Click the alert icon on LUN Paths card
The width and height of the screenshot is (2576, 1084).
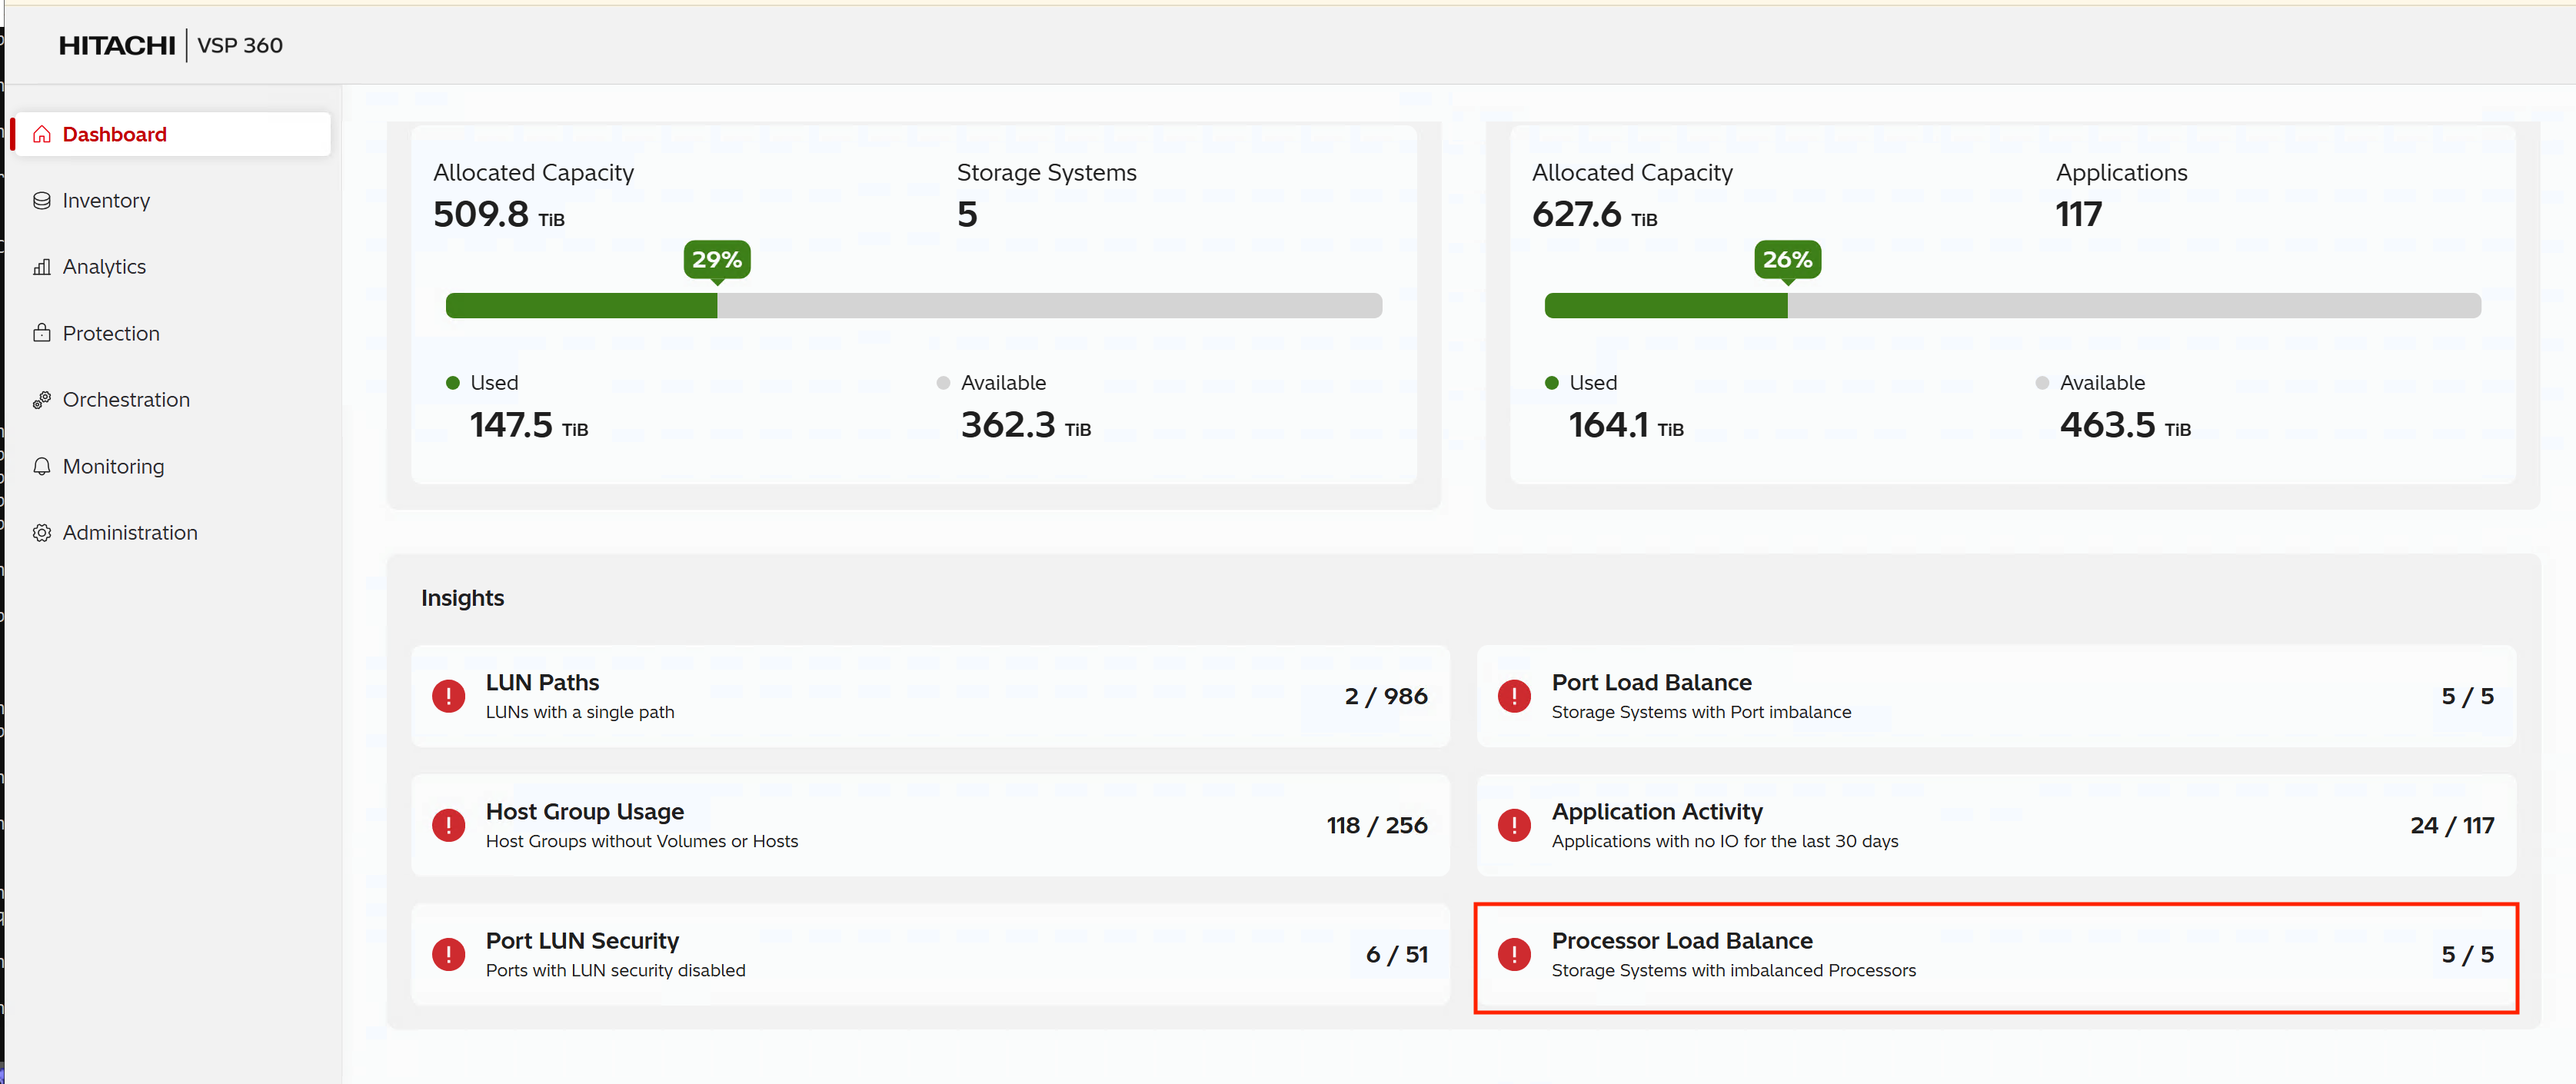(x=448, y=696)
